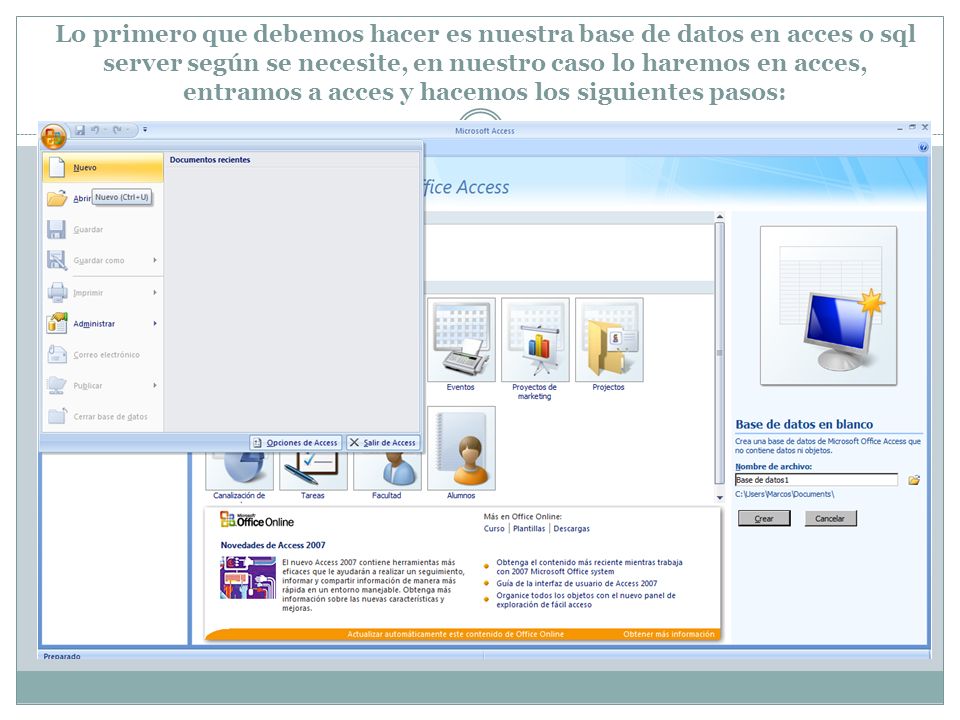Click the Nuevo blank document icon

tap(56, 167)
